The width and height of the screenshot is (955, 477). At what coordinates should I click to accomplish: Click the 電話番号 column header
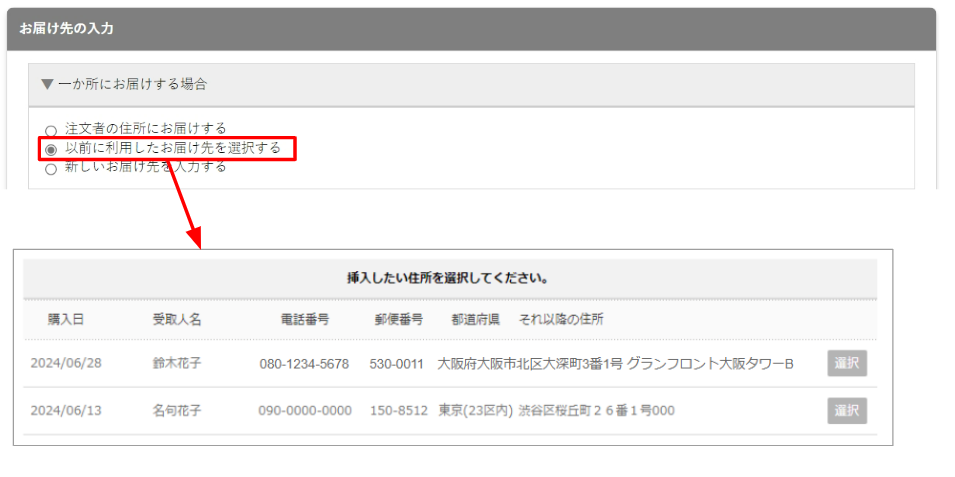305,320
